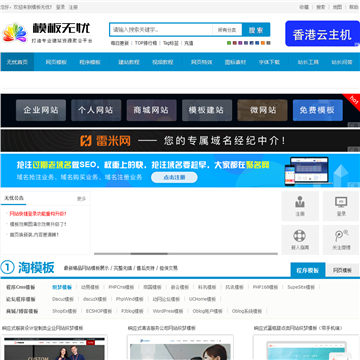Open 网页模板 in the navigation bar
This screenshot has height=360, width=360.
click(56, 62)
